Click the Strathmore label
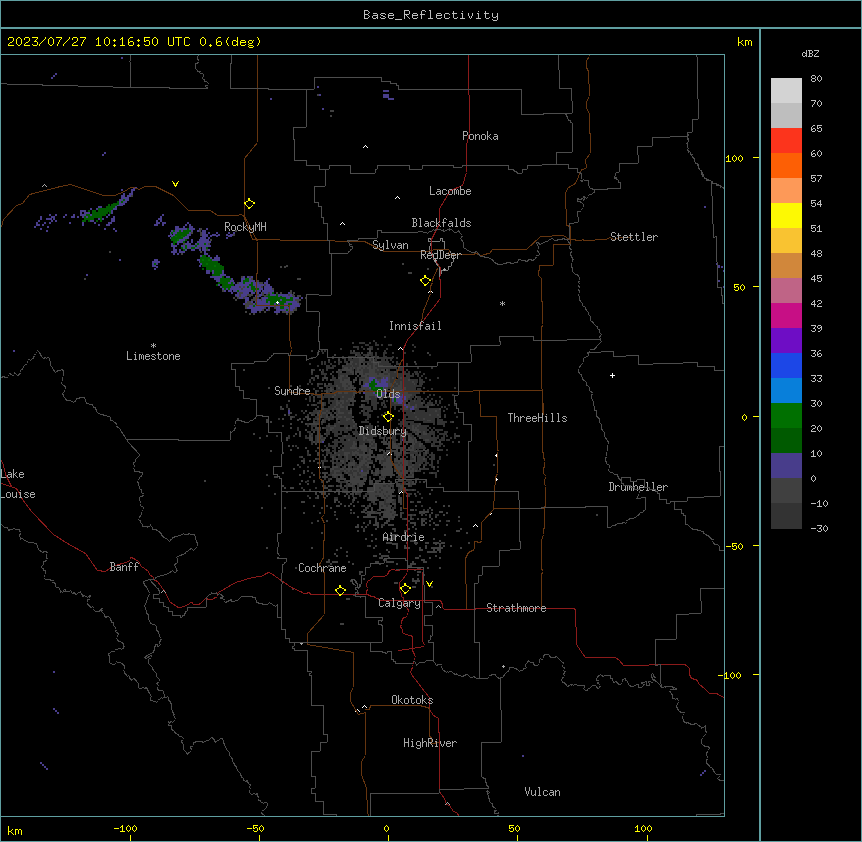Screen dimensions: 862x842 [x=516, y=608]
